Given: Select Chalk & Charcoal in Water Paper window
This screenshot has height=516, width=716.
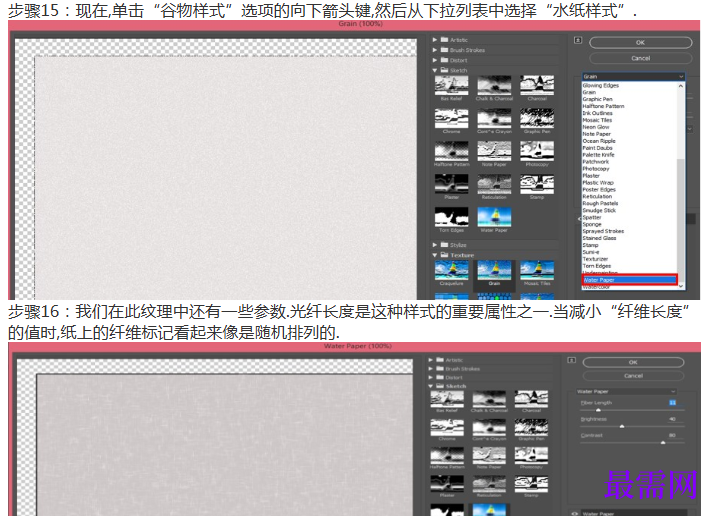Looking at the screenshot, I should click(489, 399).
